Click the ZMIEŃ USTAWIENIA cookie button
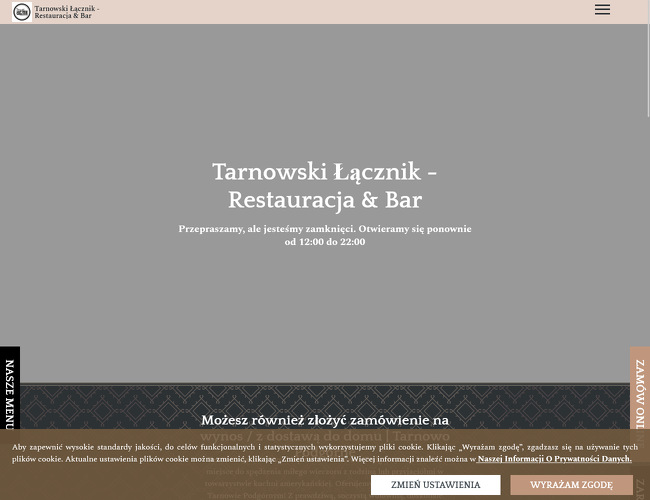This screenshot has height=500, width=650. click(x=435, y=485)
